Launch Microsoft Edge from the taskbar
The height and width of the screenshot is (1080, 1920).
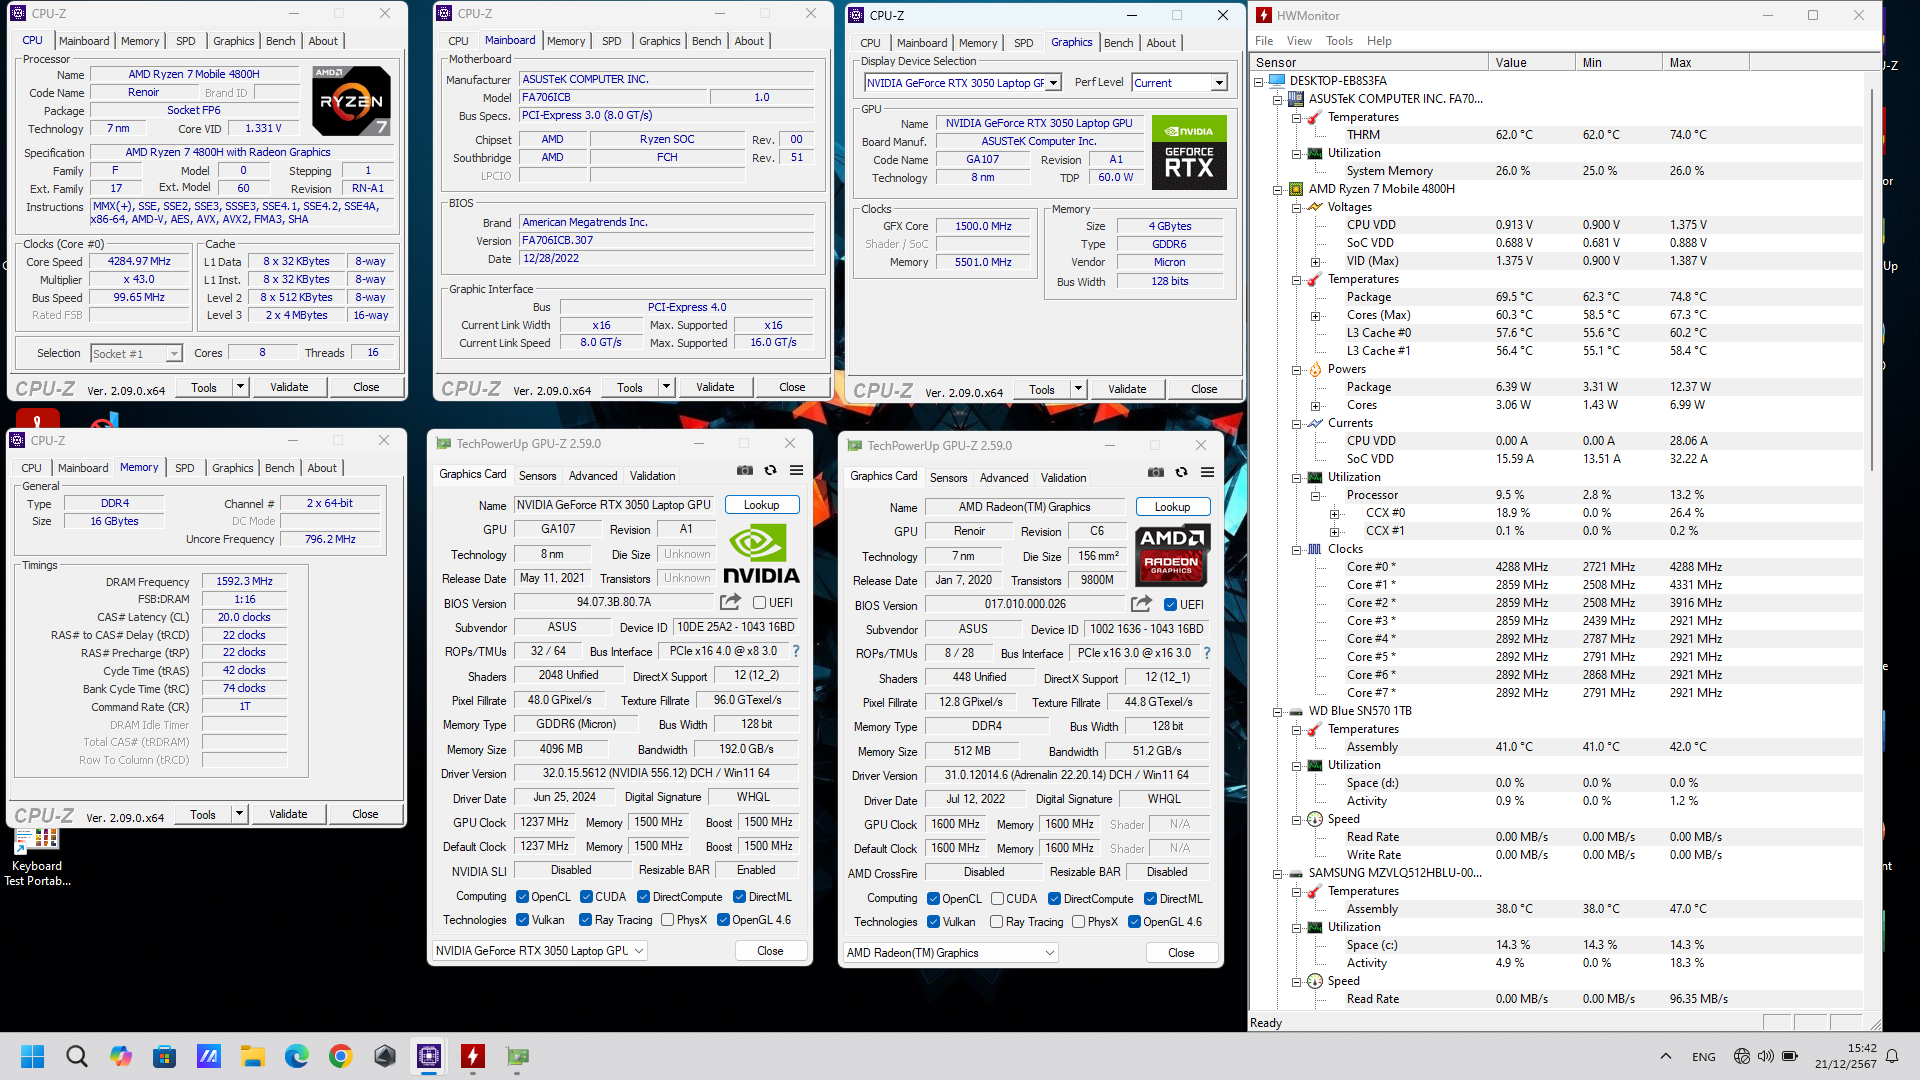297,1056
